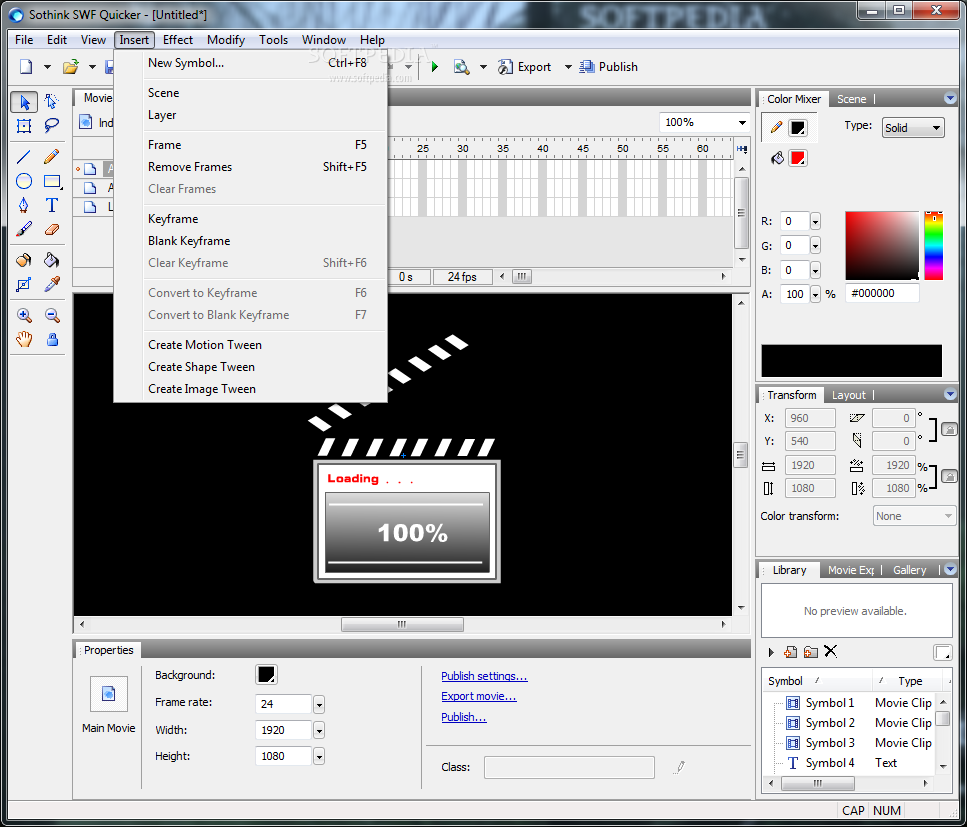This screenshot has width=967, height=827.
Task: Open the Publish settings link
Action: 484,676
